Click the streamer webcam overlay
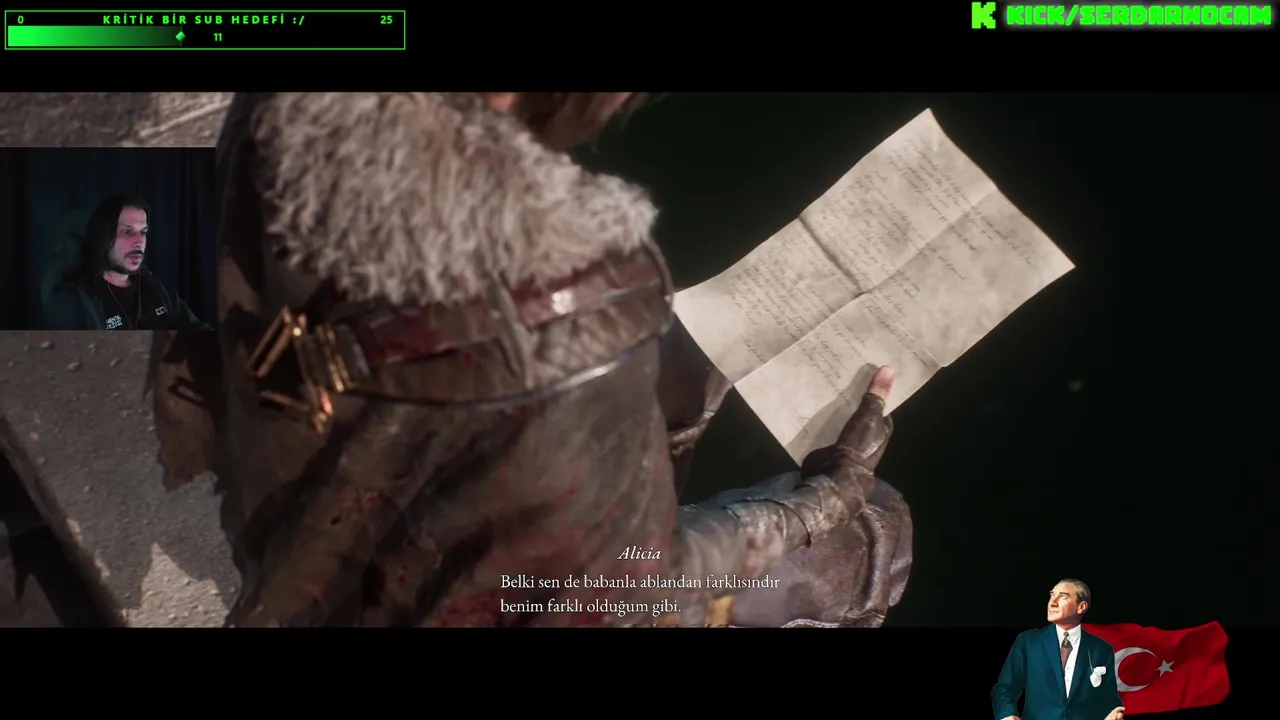1280x720 pixels. tap(108, 239)
